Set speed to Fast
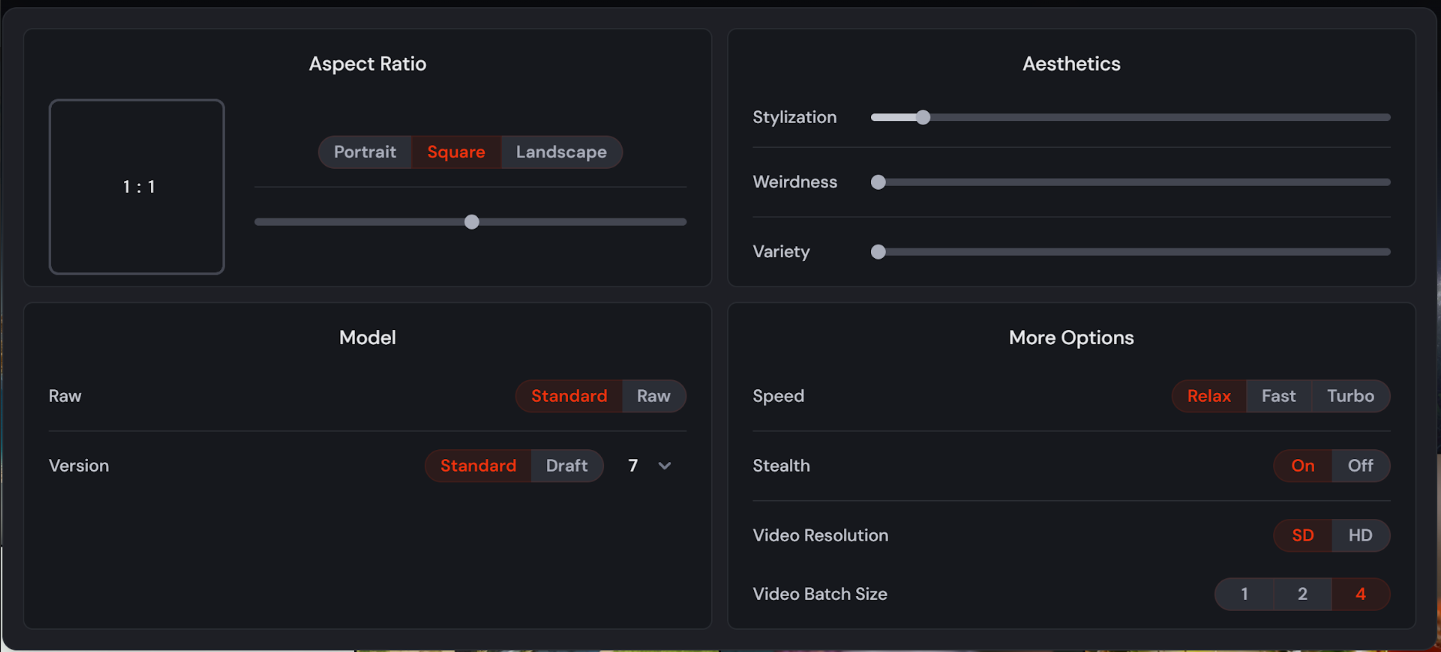Image resolution: width=1441 pixels, height=652 pixels. [x=1278, y=396]
